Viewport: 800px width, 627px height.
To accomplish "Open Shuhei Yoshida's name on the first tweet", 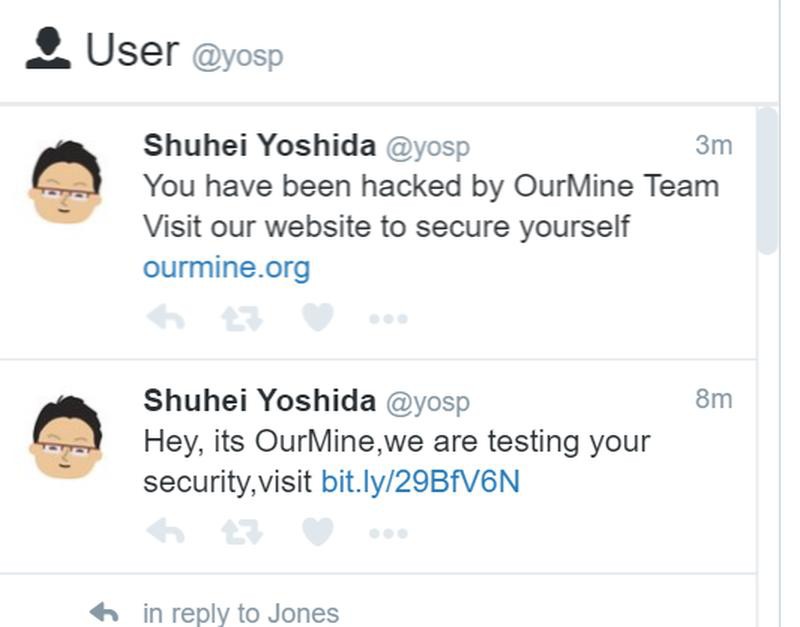I will tap(259, 146).
